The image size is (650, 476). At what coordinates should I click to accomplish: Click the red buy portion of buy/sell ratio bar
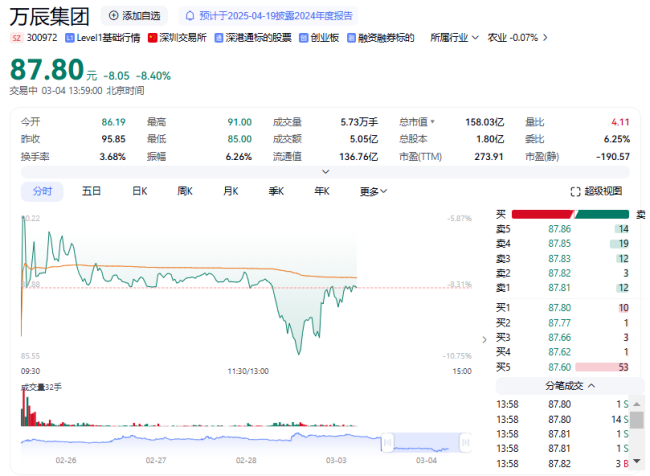[543, 214]
